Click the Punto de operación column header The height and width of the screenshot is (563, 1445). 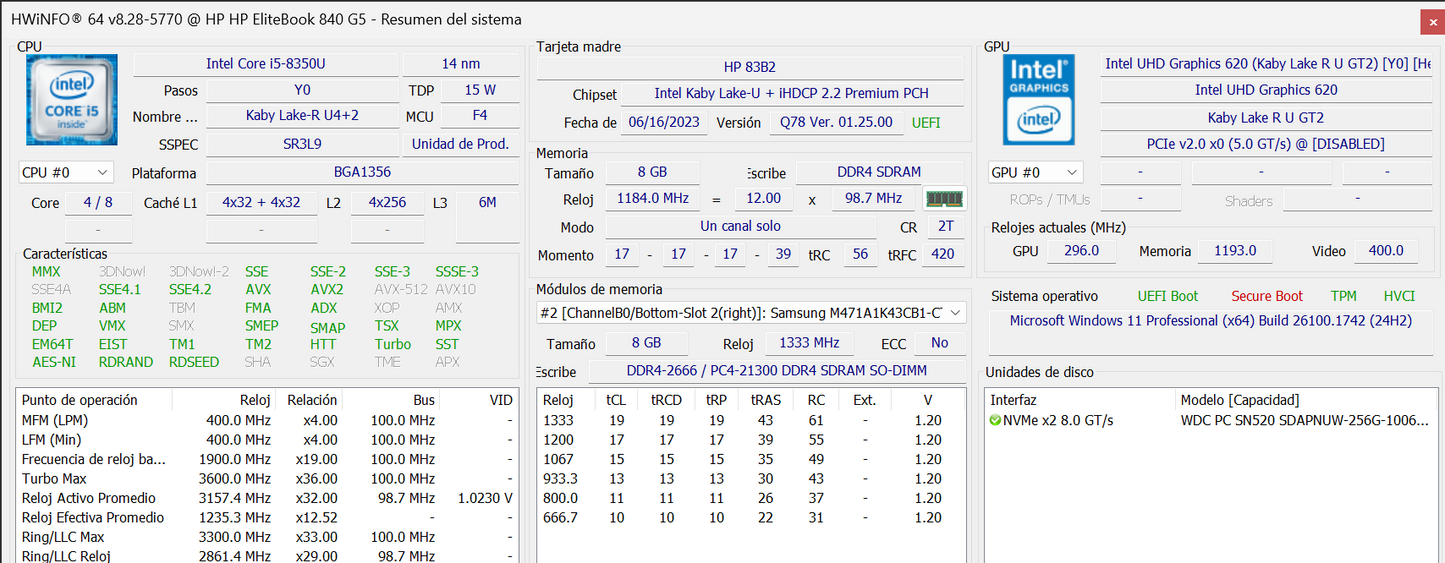(95, 400)
